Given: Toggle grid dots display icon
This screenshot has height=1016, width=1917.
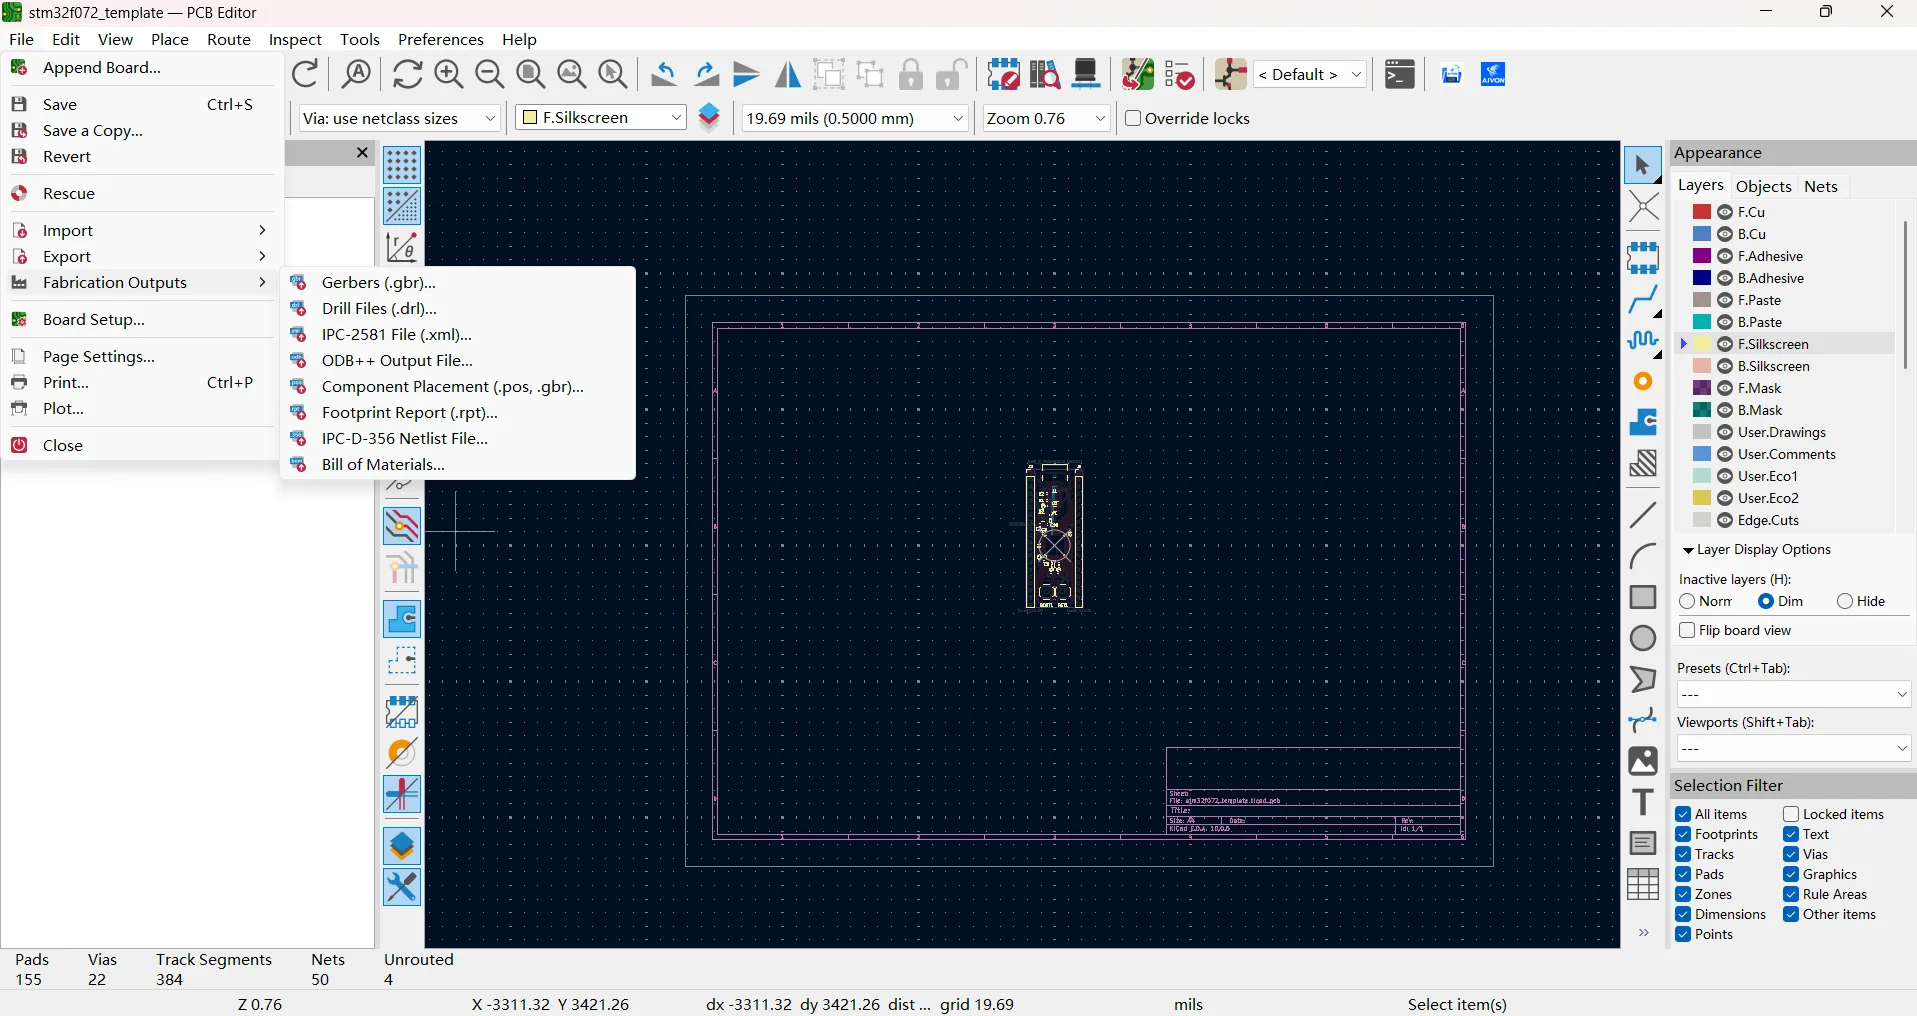Looking at the screenshot, I should (x=402, y=165).
